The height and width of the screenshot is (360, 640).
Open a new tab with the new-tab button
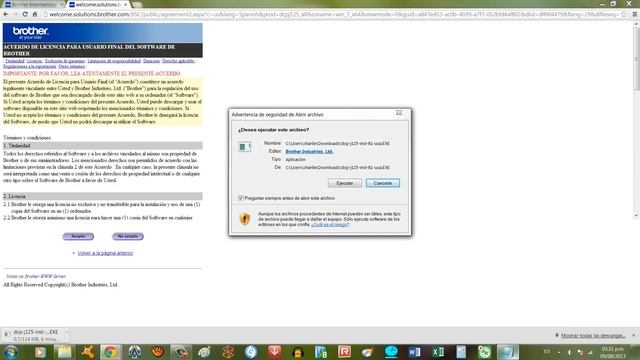click(136, 4)
